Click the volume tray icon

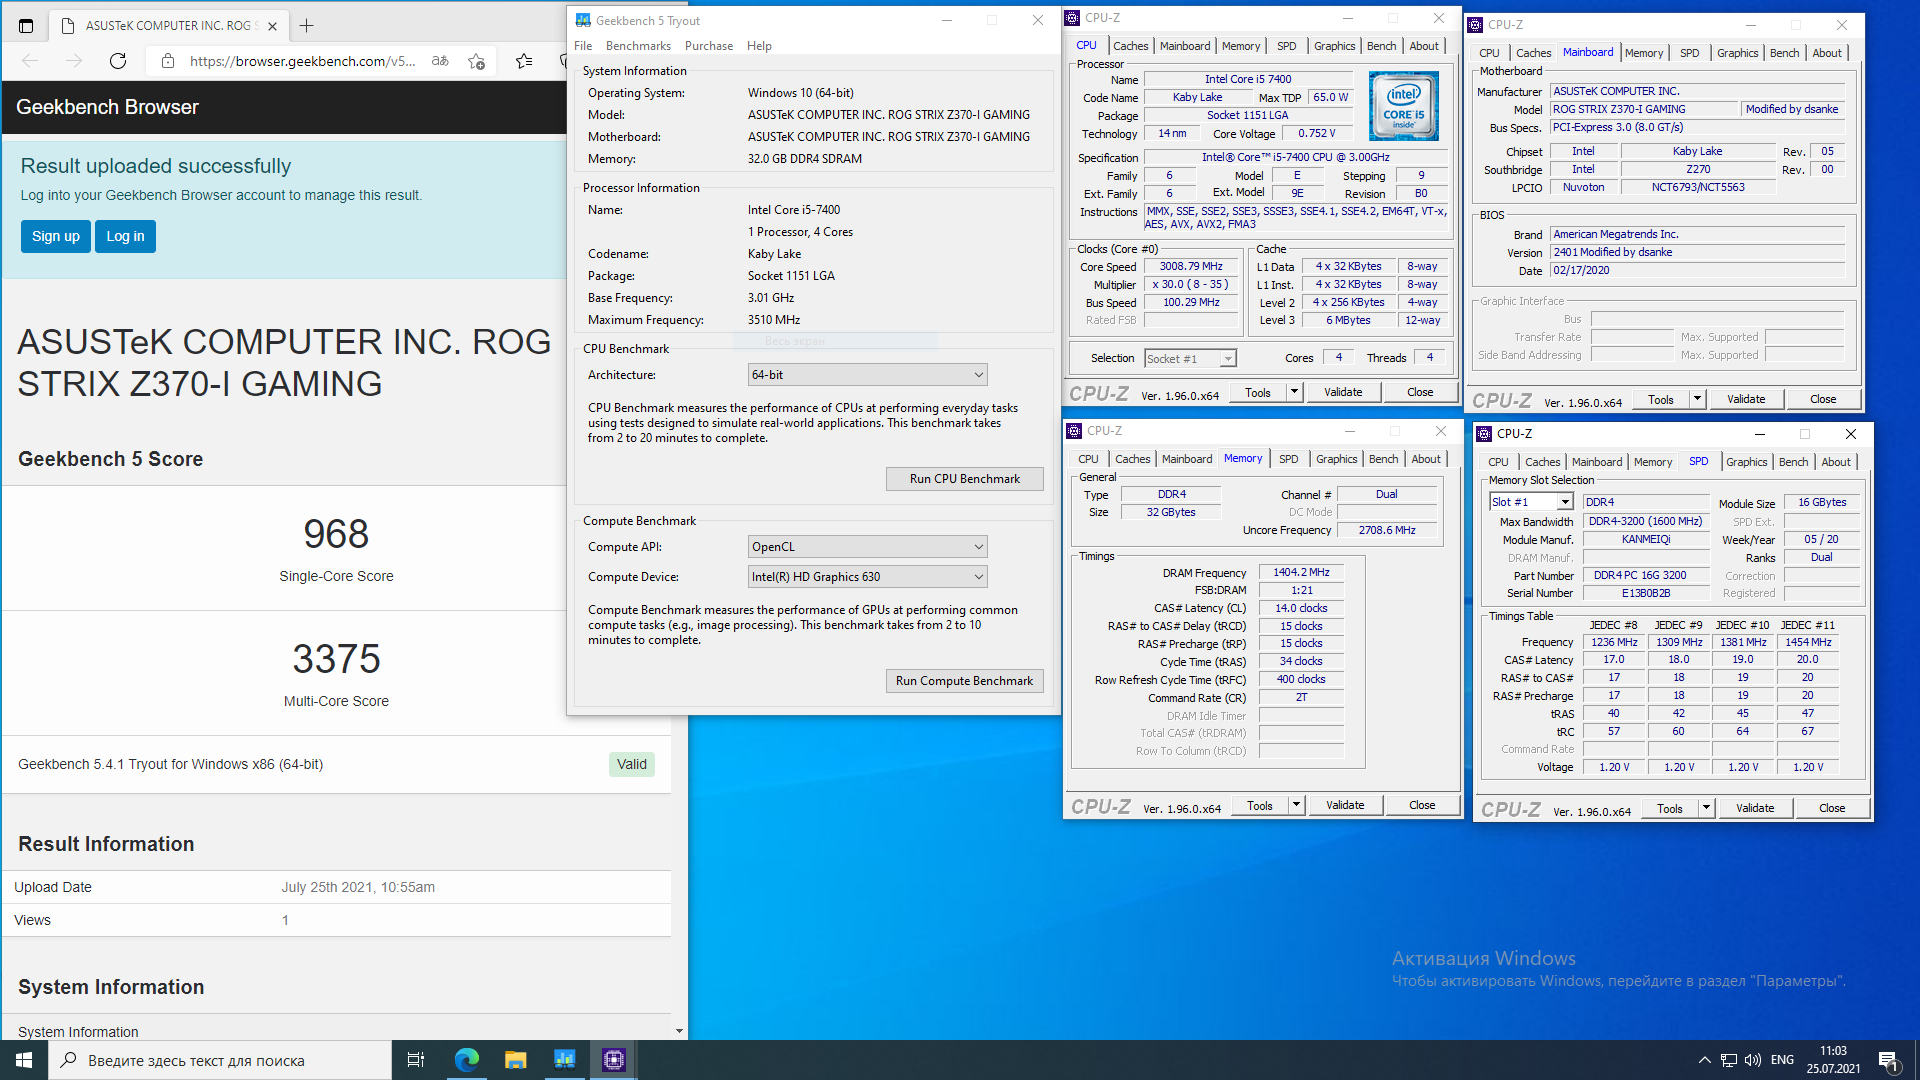(x=1753, y=1060)
